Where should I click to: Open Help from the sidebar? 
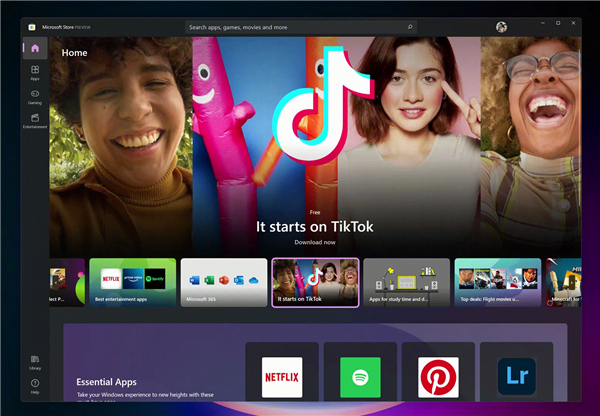(x=35, y=385)
